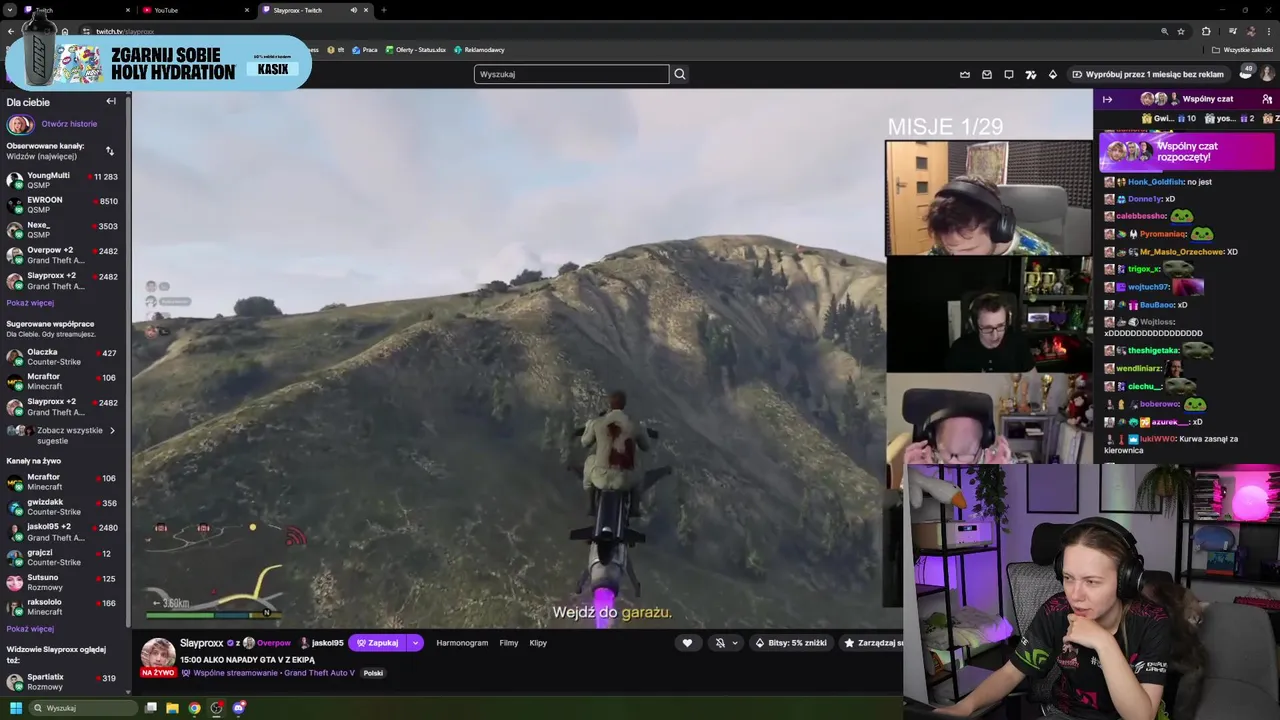This screenshot has width=1280, height=720.
Task: Expand Zobacz wszystkie sugestie
Action: click(x=62, y=435)
